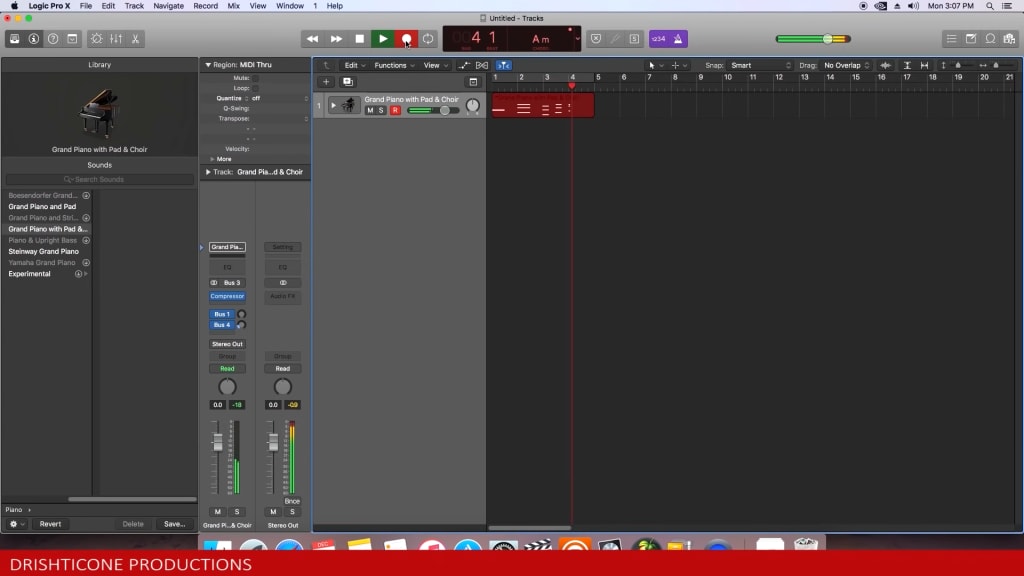Open the Quantize off dropdown
Screen dimensions: 1024x576
pyautogui.click(x=280, y=98)
